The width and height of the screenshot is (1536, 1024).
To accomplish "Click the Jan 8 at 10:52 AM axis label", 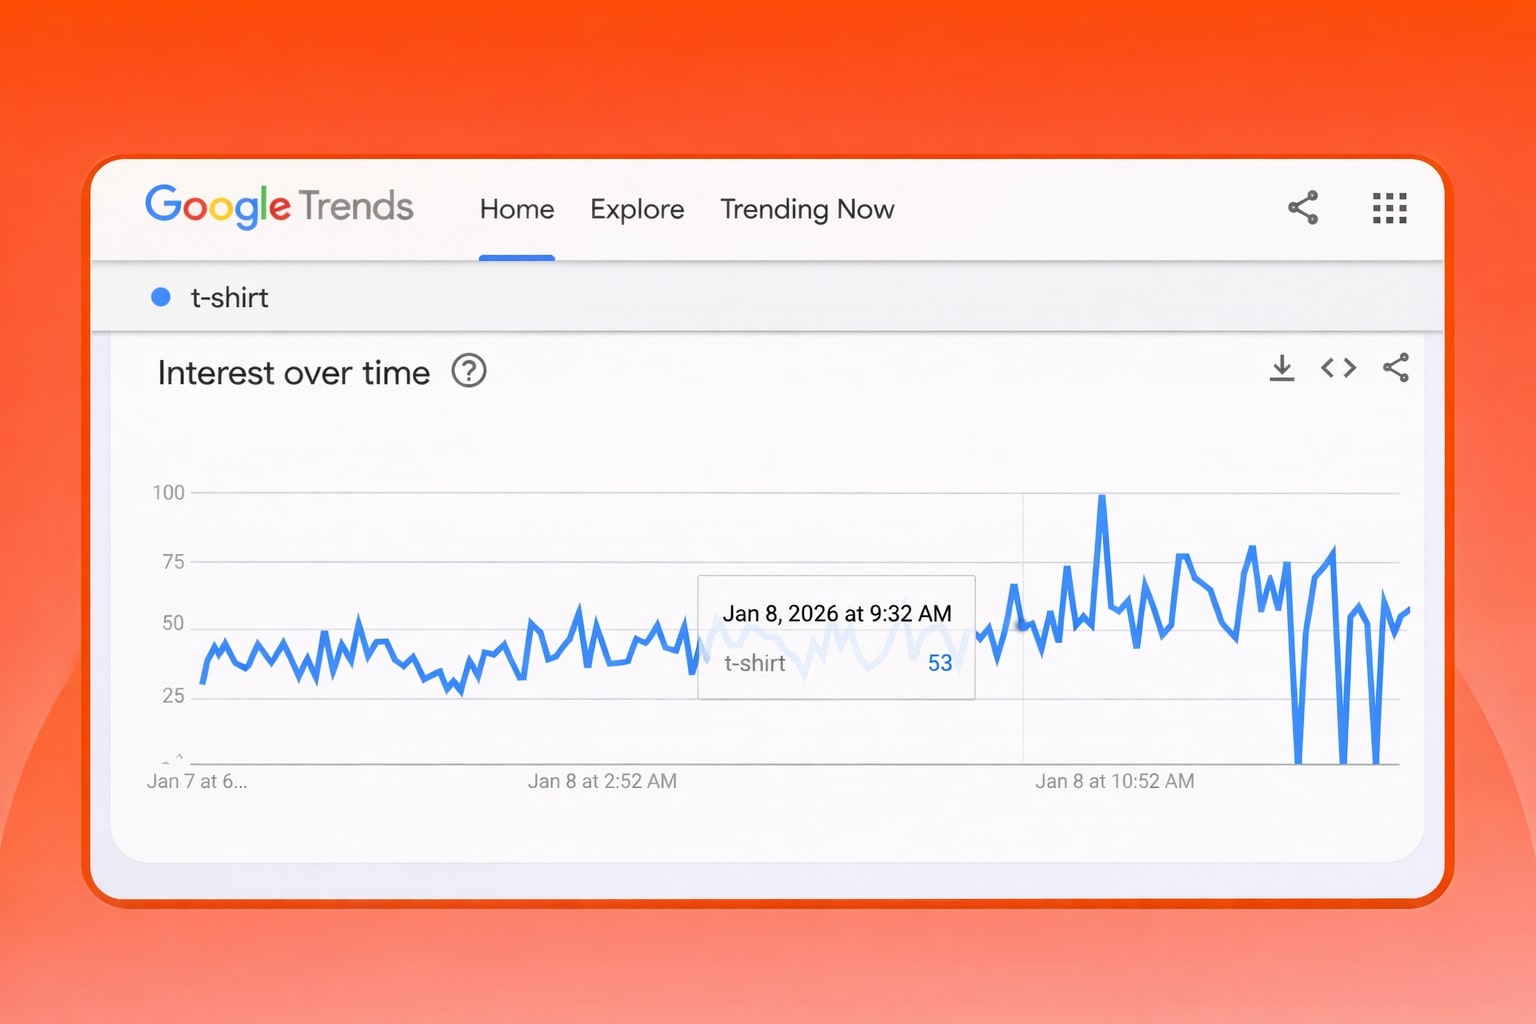I will pyautogui.click(x=1114, y=781).
